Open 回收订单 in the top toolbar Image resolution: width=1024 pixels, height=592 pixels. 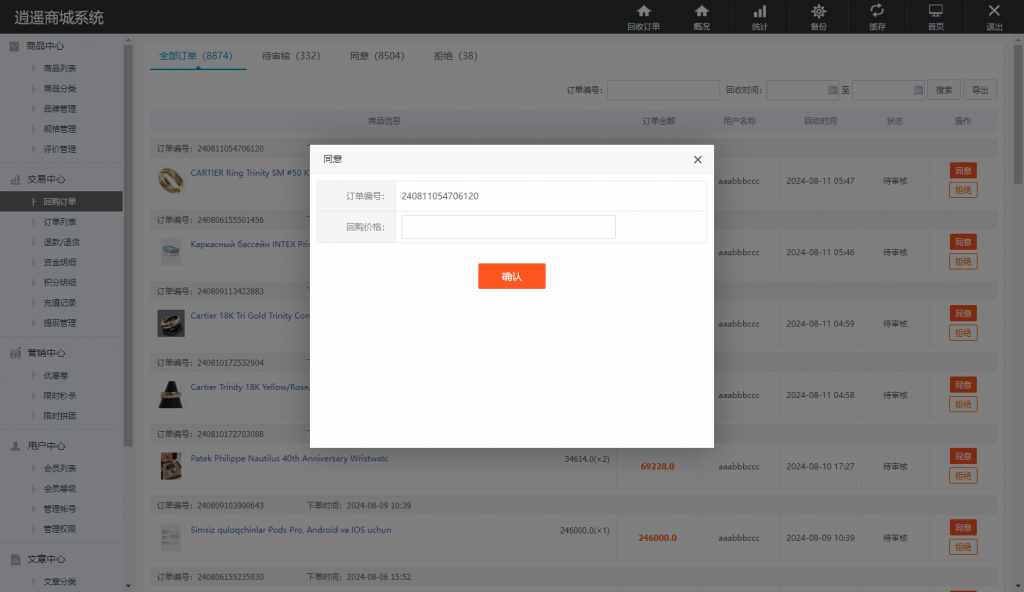[x=643, y=17]
